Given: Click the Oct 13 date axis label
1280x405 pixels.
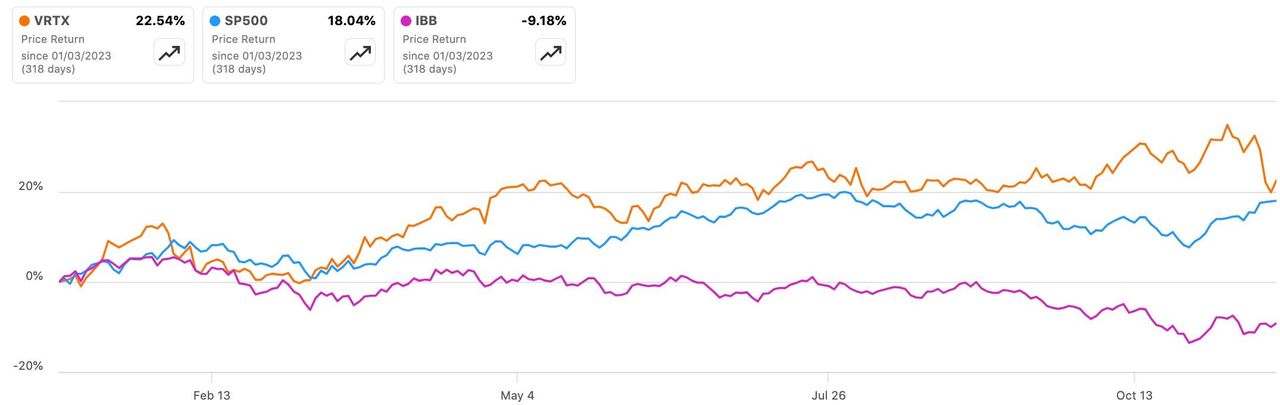Looking at the screenshot, I should pyautogui.click(x=1134, y=395).
